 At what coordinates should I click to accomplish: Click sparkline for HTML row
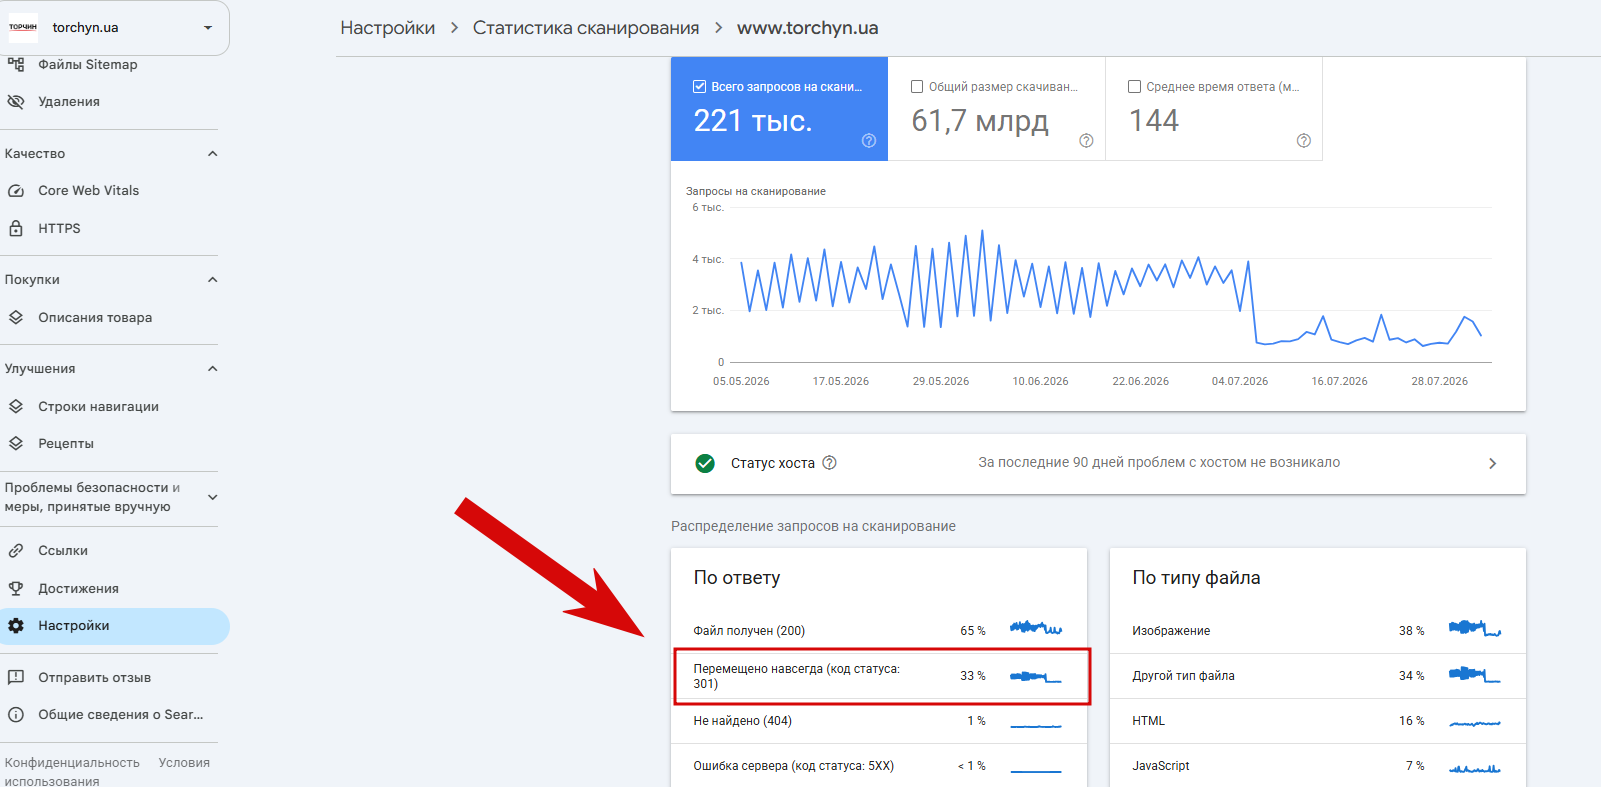coord(1475,722)
